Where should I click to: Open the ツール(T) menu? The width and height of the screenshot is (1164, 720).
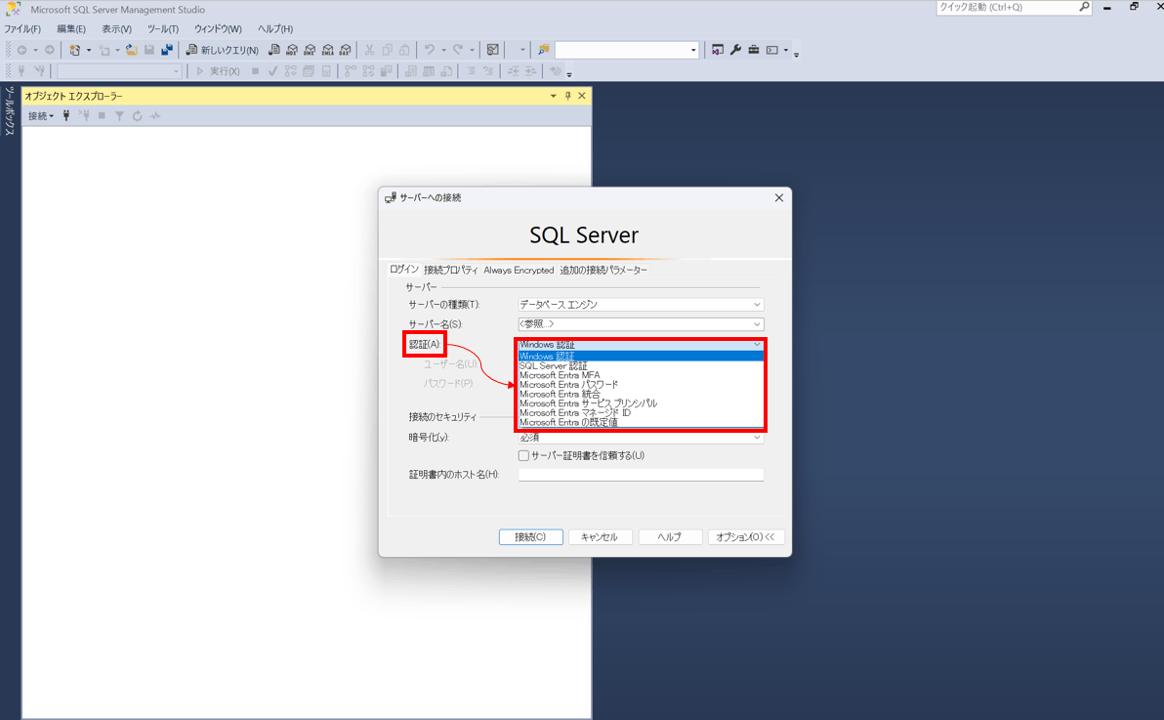pos(163,29)
